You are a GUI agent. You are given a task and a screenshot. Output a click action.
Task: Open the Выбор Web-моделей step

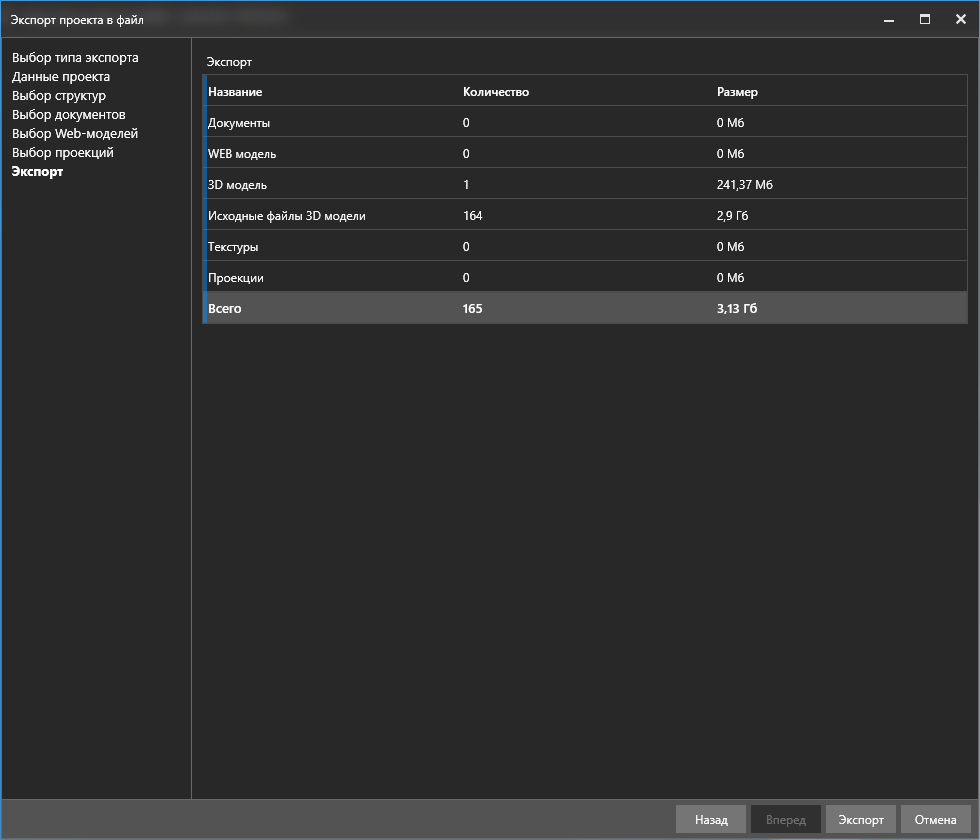coord(75,134)
